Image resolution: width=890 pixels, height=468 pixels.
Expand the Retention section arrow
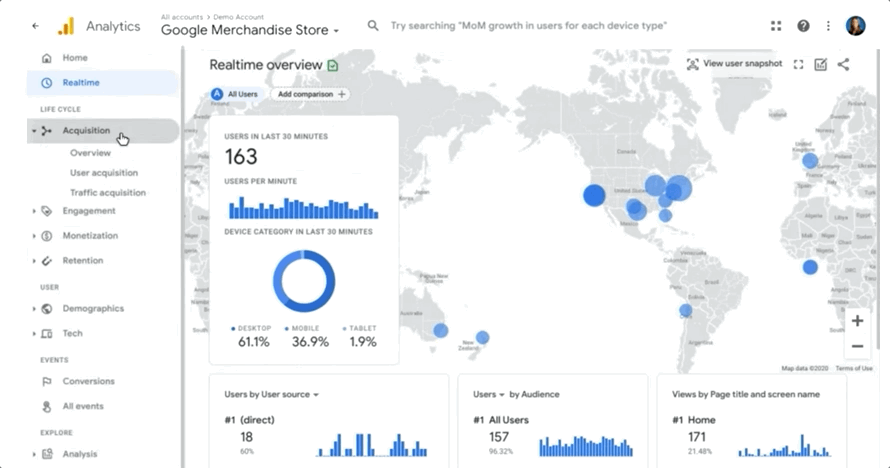point(34,261)
